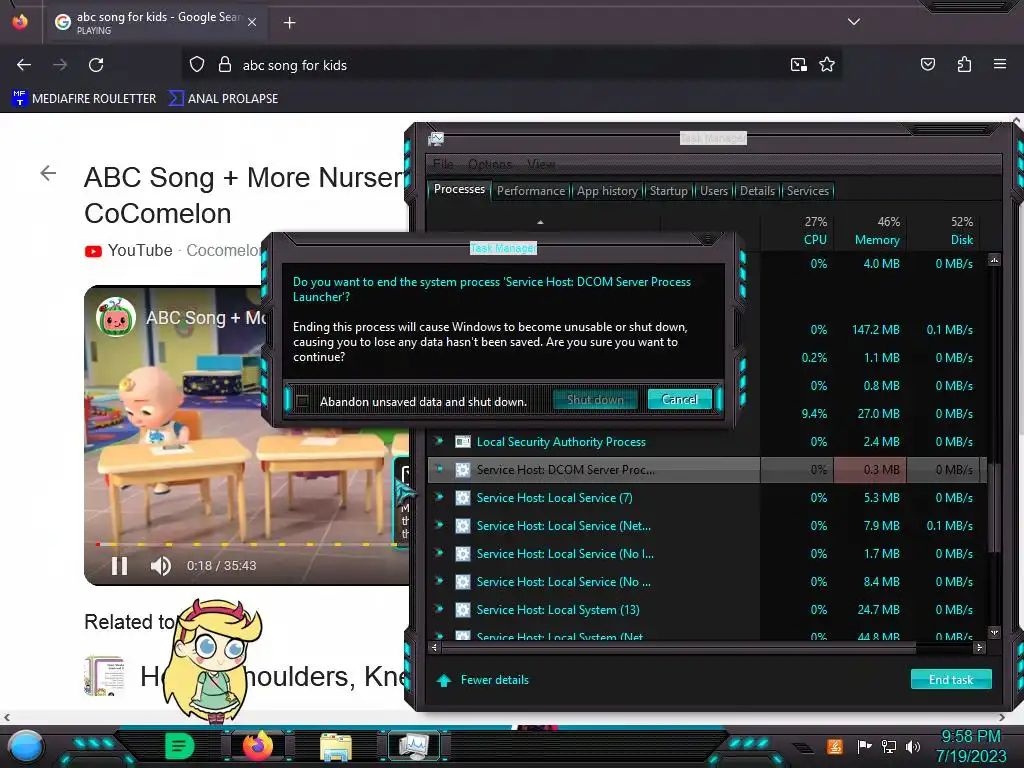Check Abandon unsaved data and shut down
This screenshot has height=768, width=1024.
coord(302,401)
